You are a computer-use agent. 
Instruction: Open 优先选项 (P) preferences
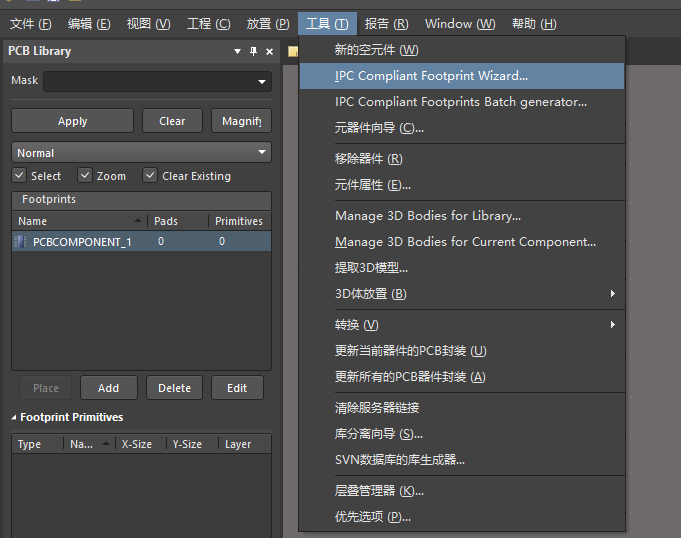462,517
